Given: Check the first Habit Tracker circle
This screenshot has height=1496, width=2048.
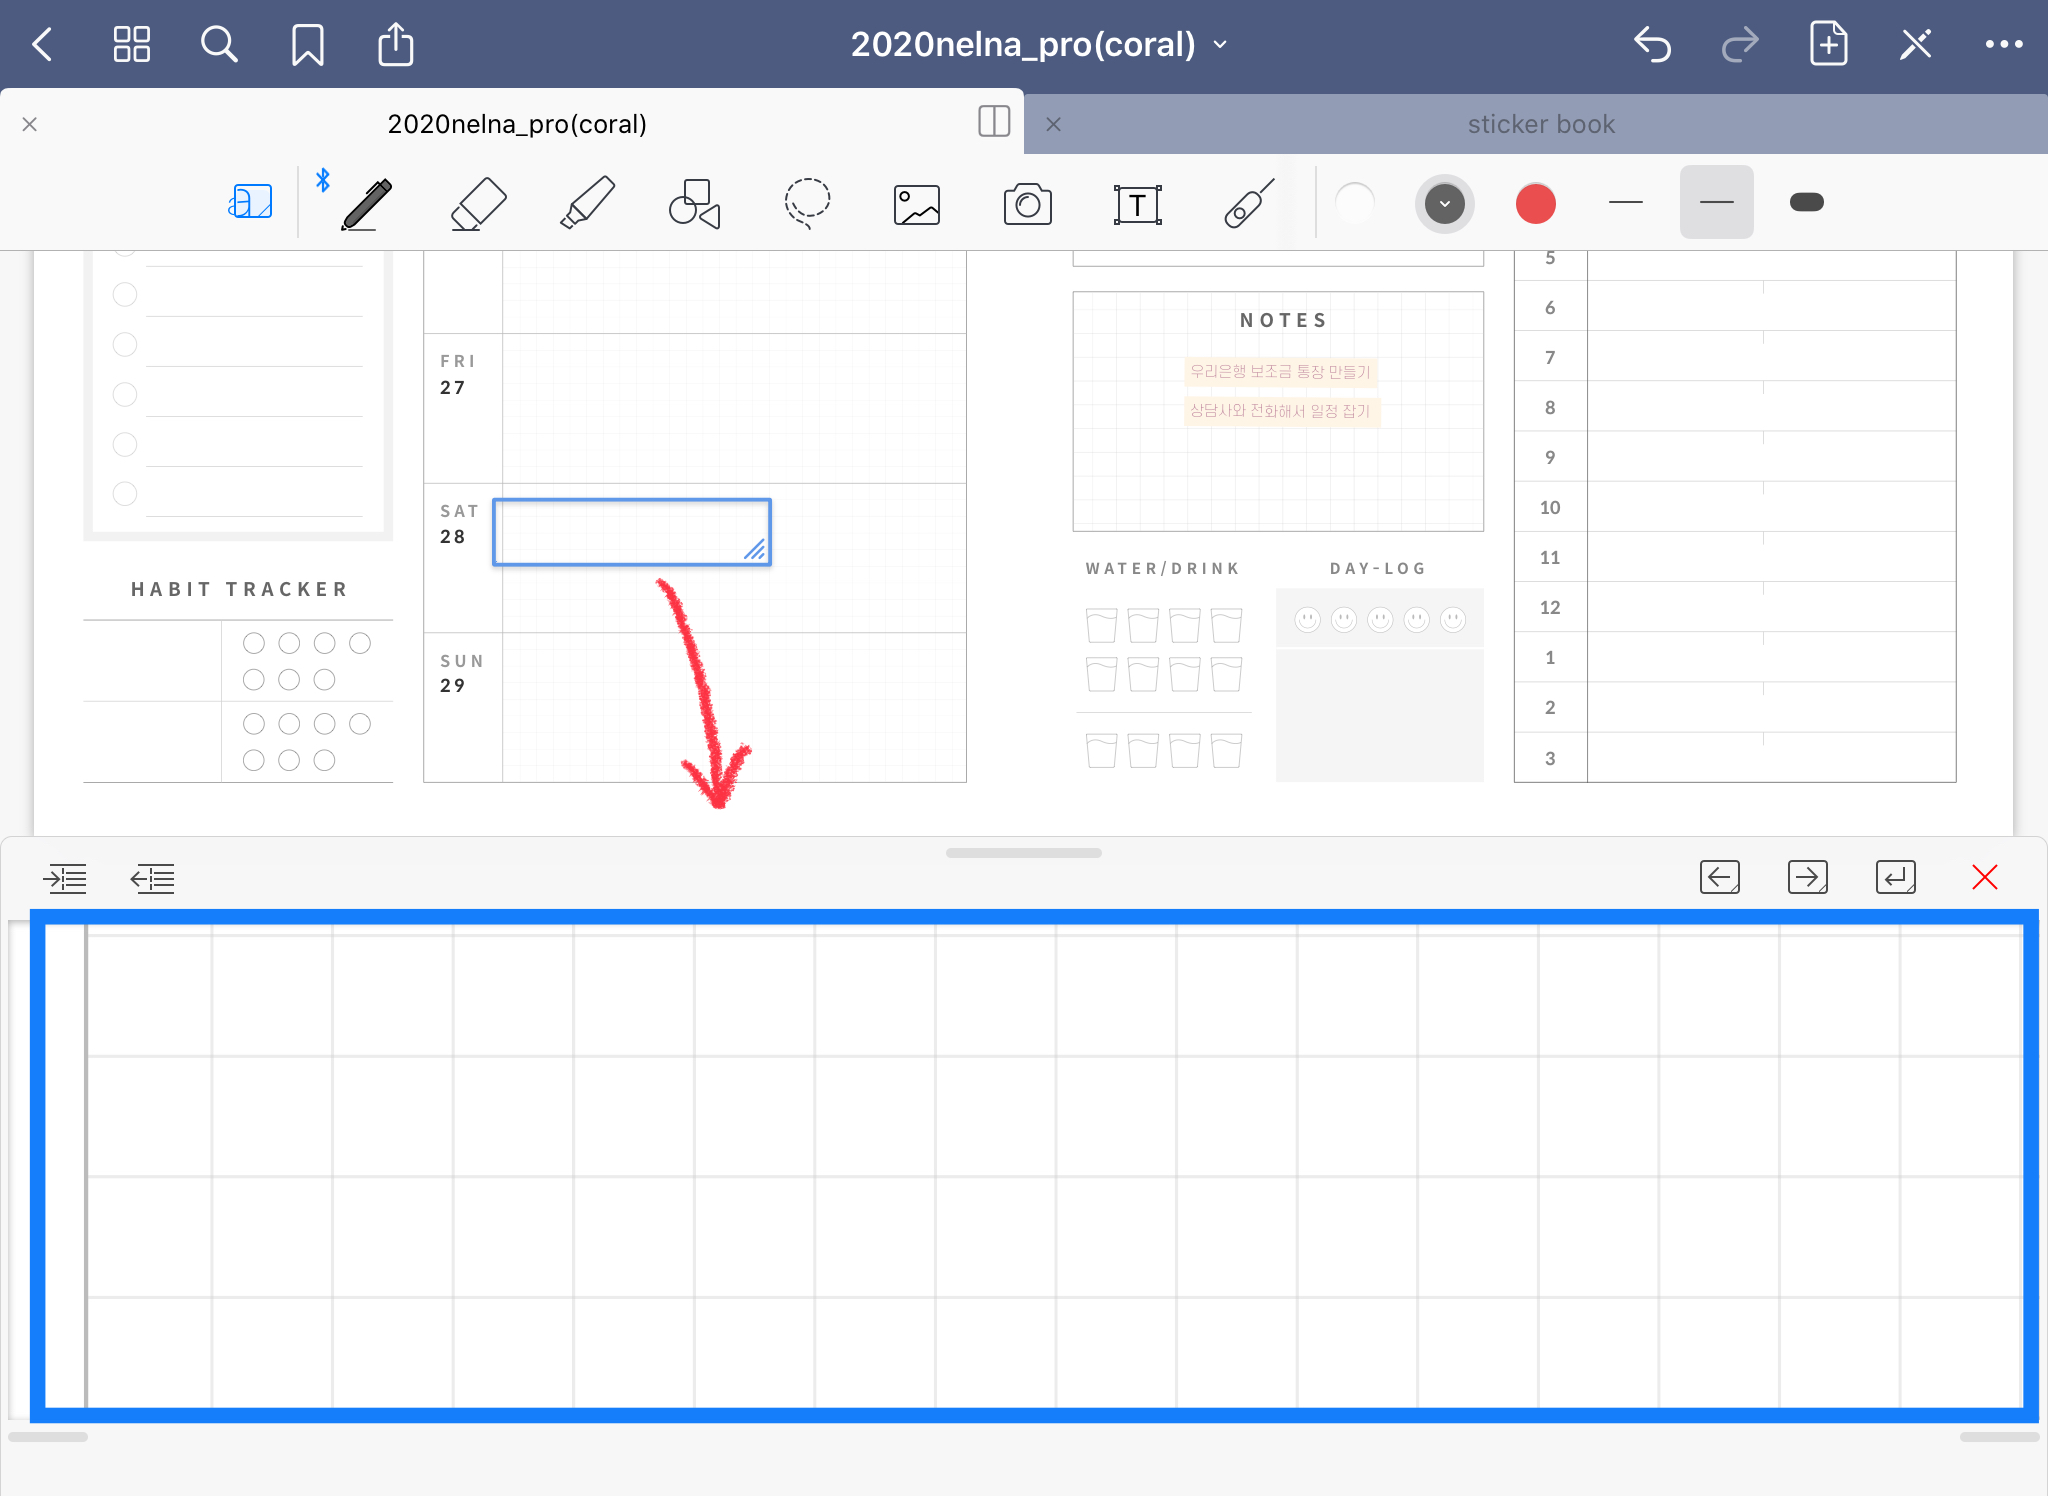Looking at the screenshot, I should [254, 643].
